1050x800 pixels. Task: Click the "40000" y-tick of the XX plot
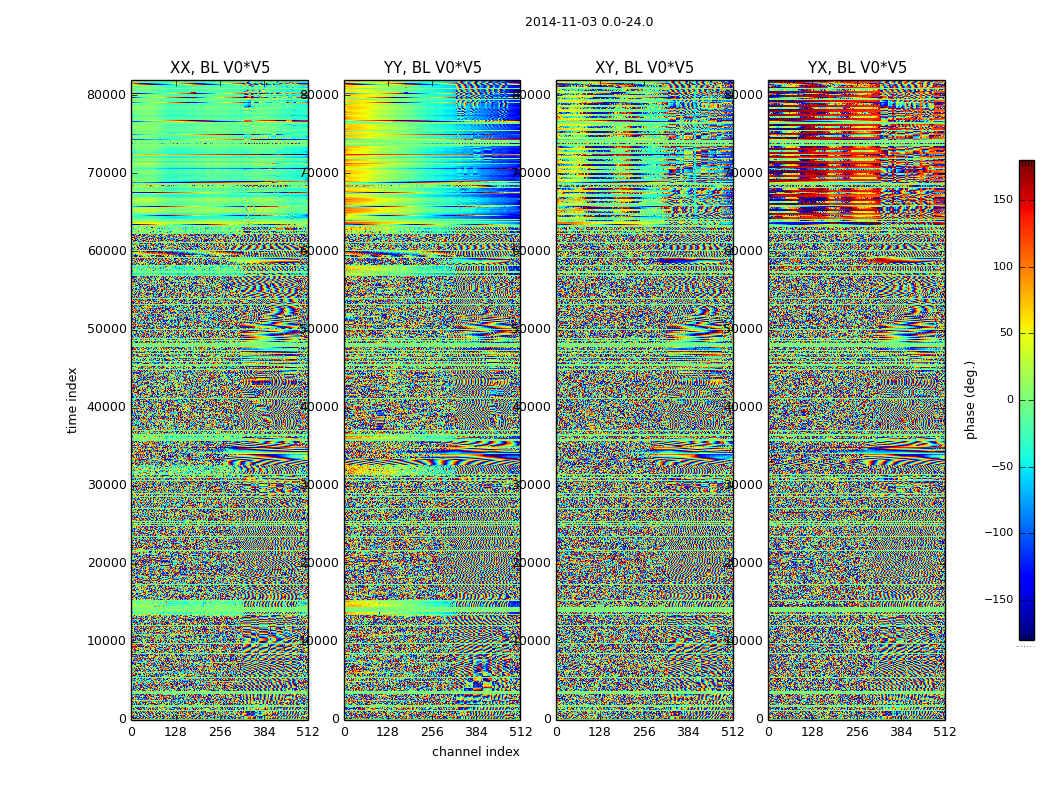[x=105, y=407]
